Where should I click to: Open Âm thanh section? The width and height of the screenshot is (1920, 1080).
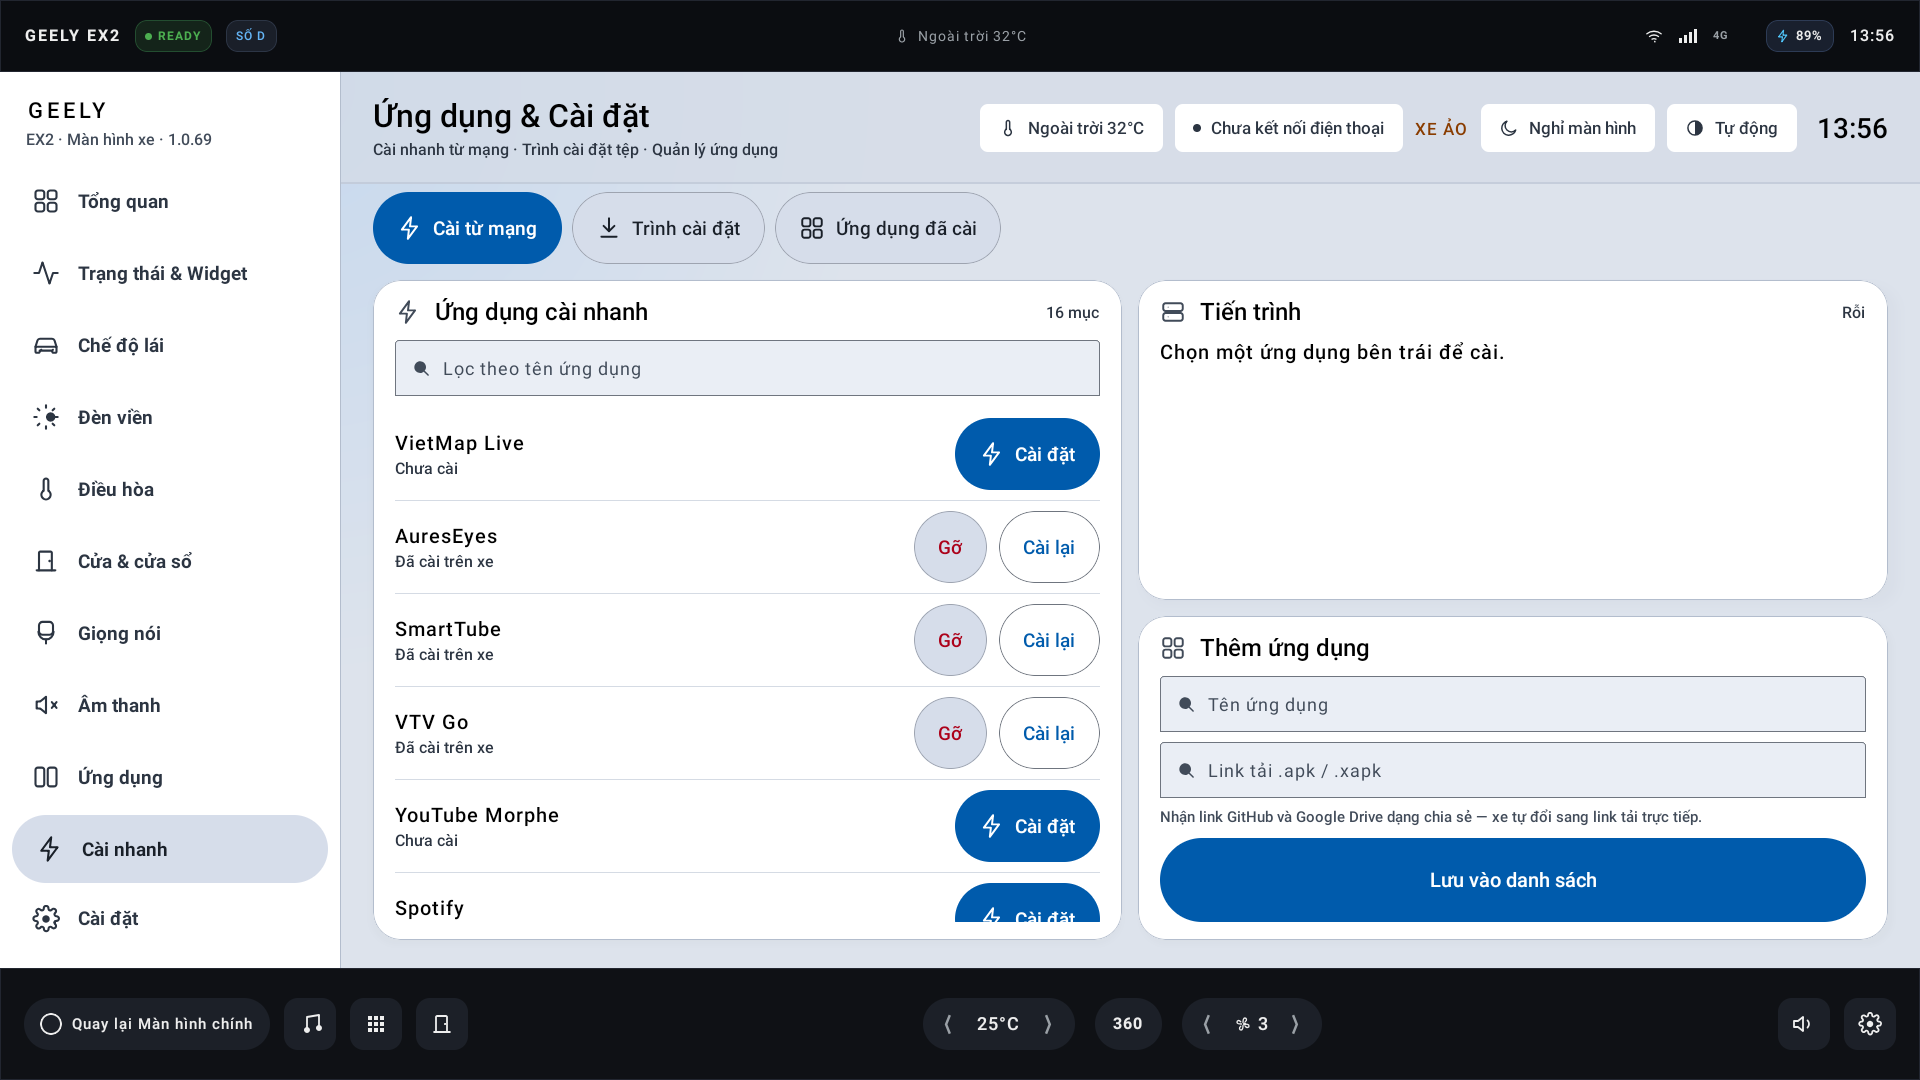[x=170, y=705]
